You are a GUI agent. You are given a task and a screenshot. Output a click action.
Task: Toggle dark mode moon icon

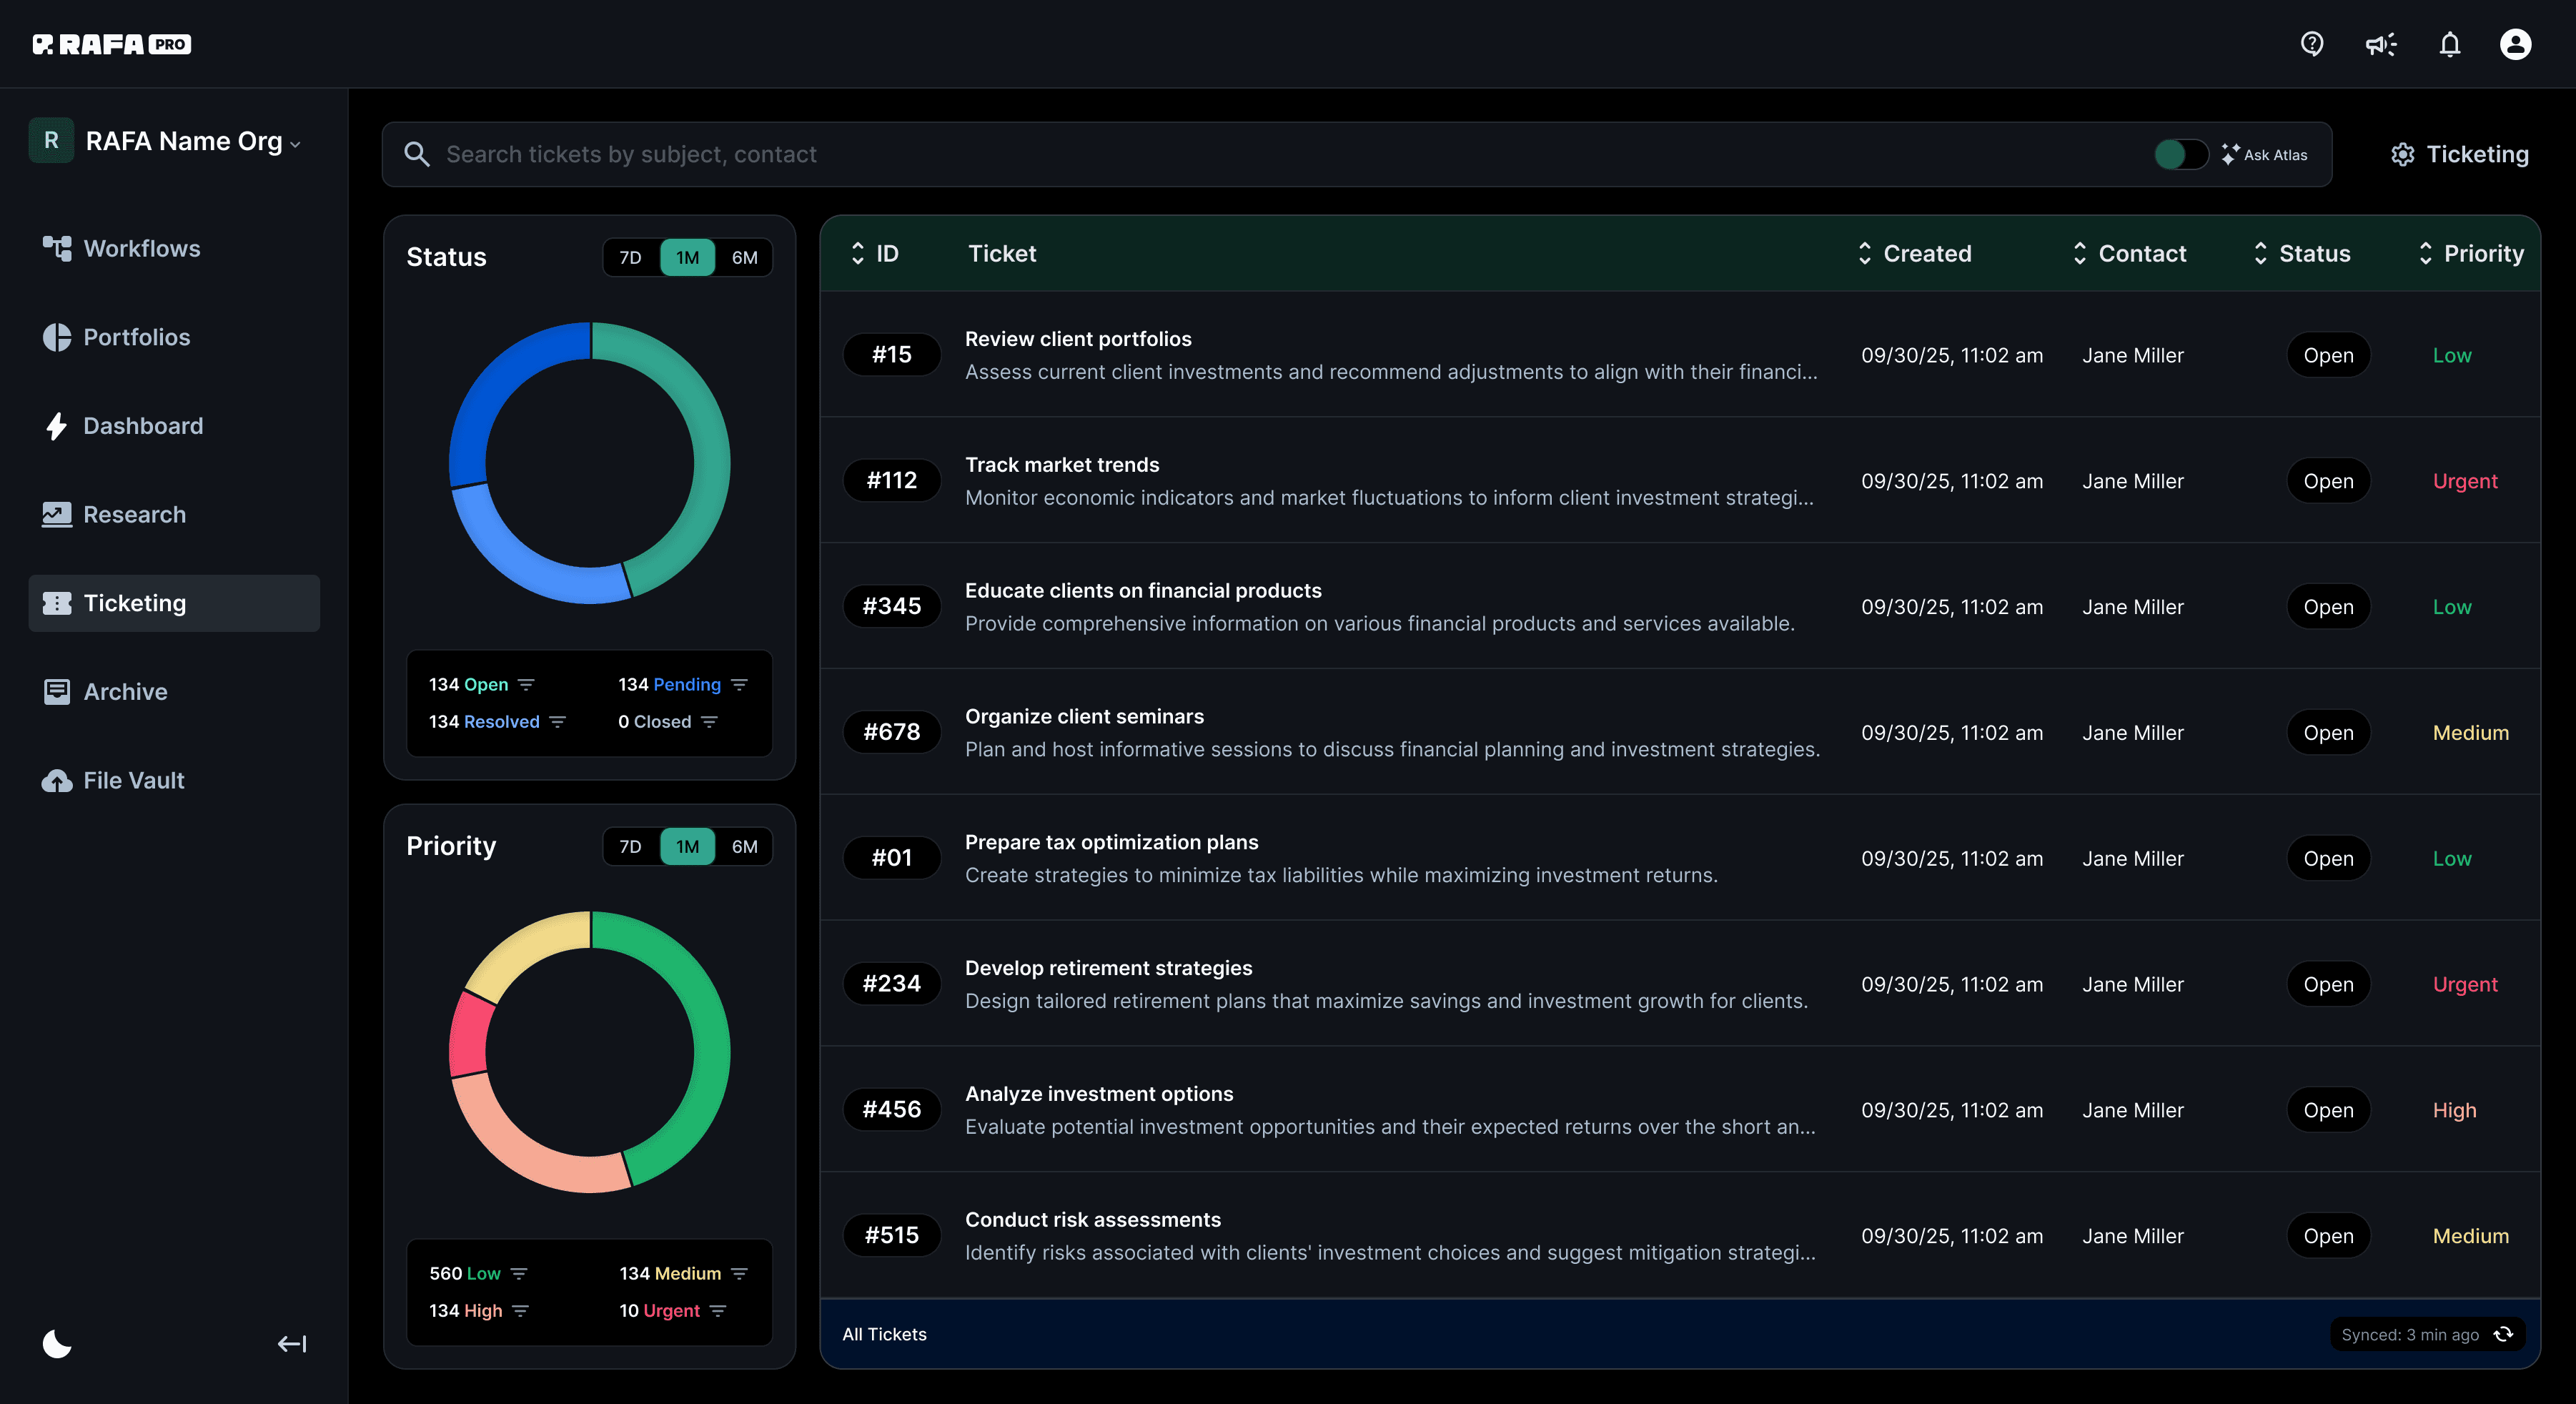pos(57,1344)
